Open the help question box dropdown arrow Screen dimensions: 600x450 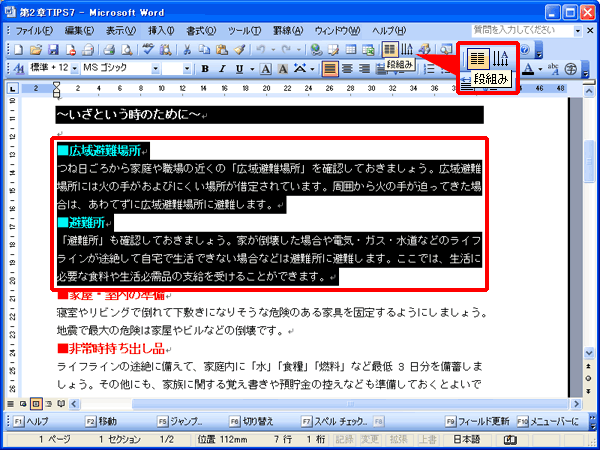(578, 30)
